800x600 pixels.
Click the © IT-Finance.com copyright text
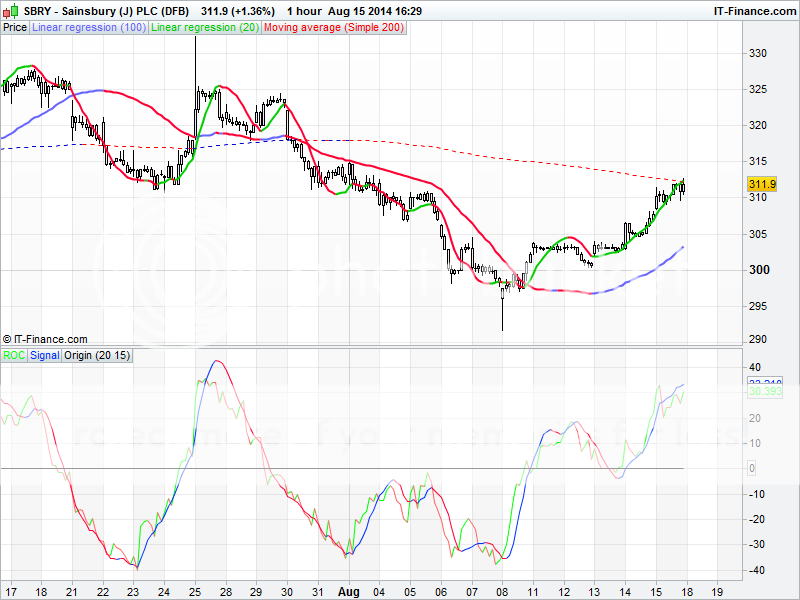pos(45,339)
